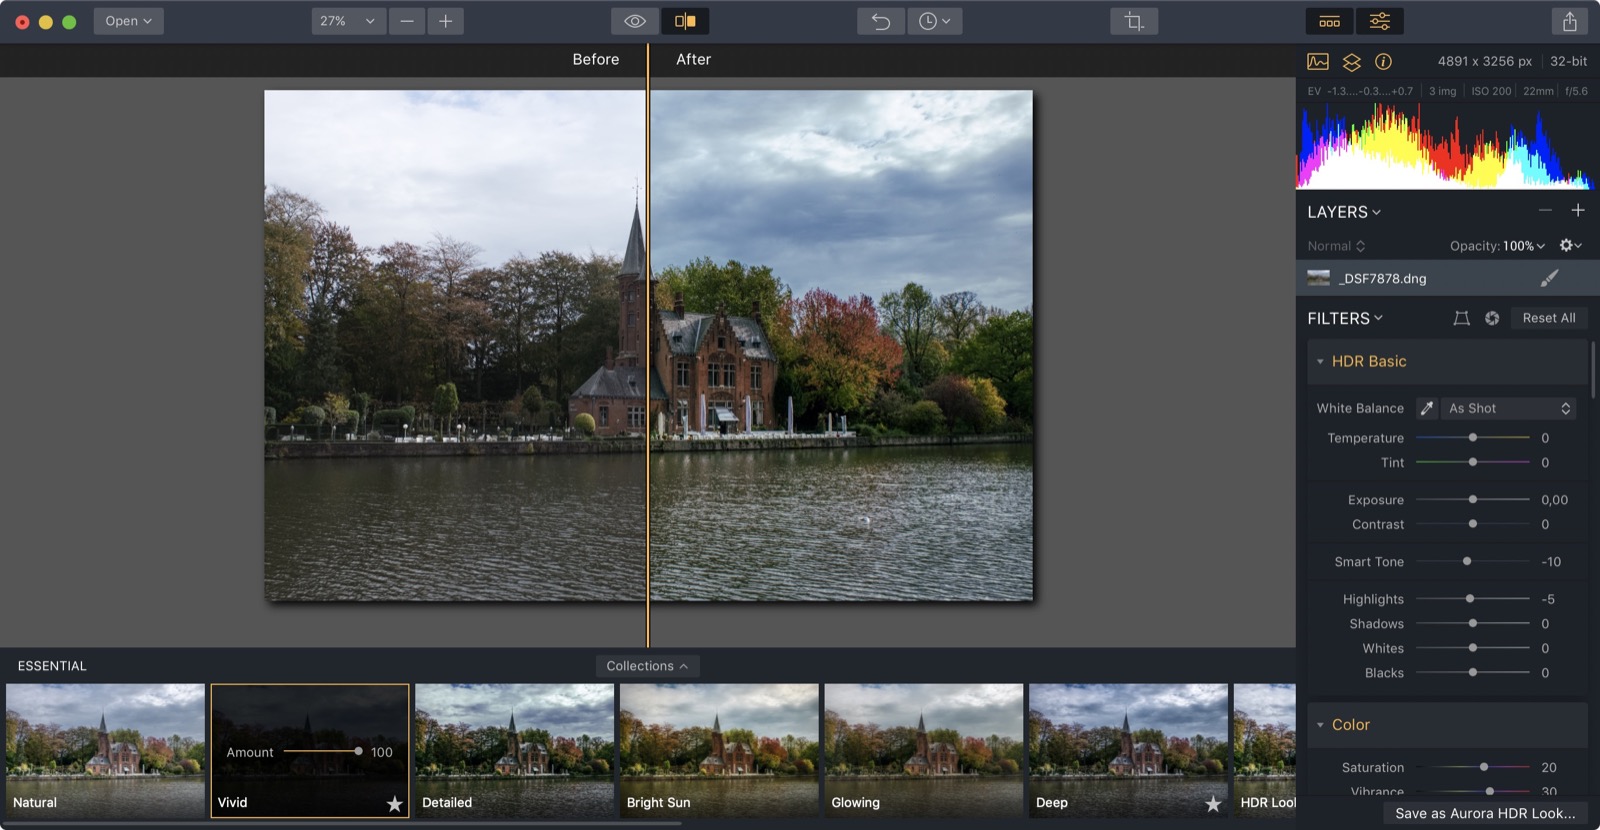Screen dimensions: 1600x830
Task: Collapse the LAYERS section
Action: 1344,212
